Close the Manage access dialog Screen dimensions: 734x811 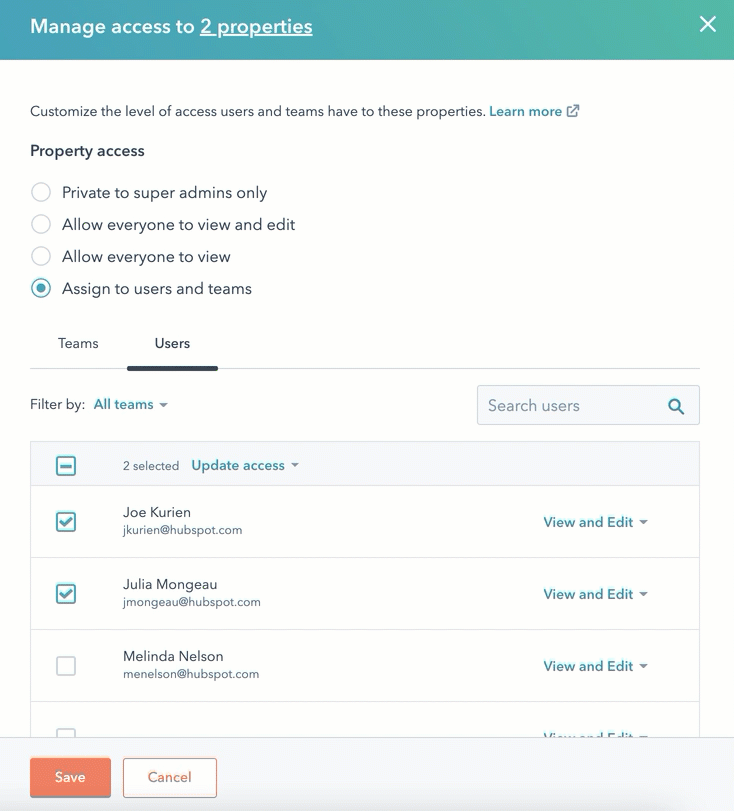[x=707, y=25]
